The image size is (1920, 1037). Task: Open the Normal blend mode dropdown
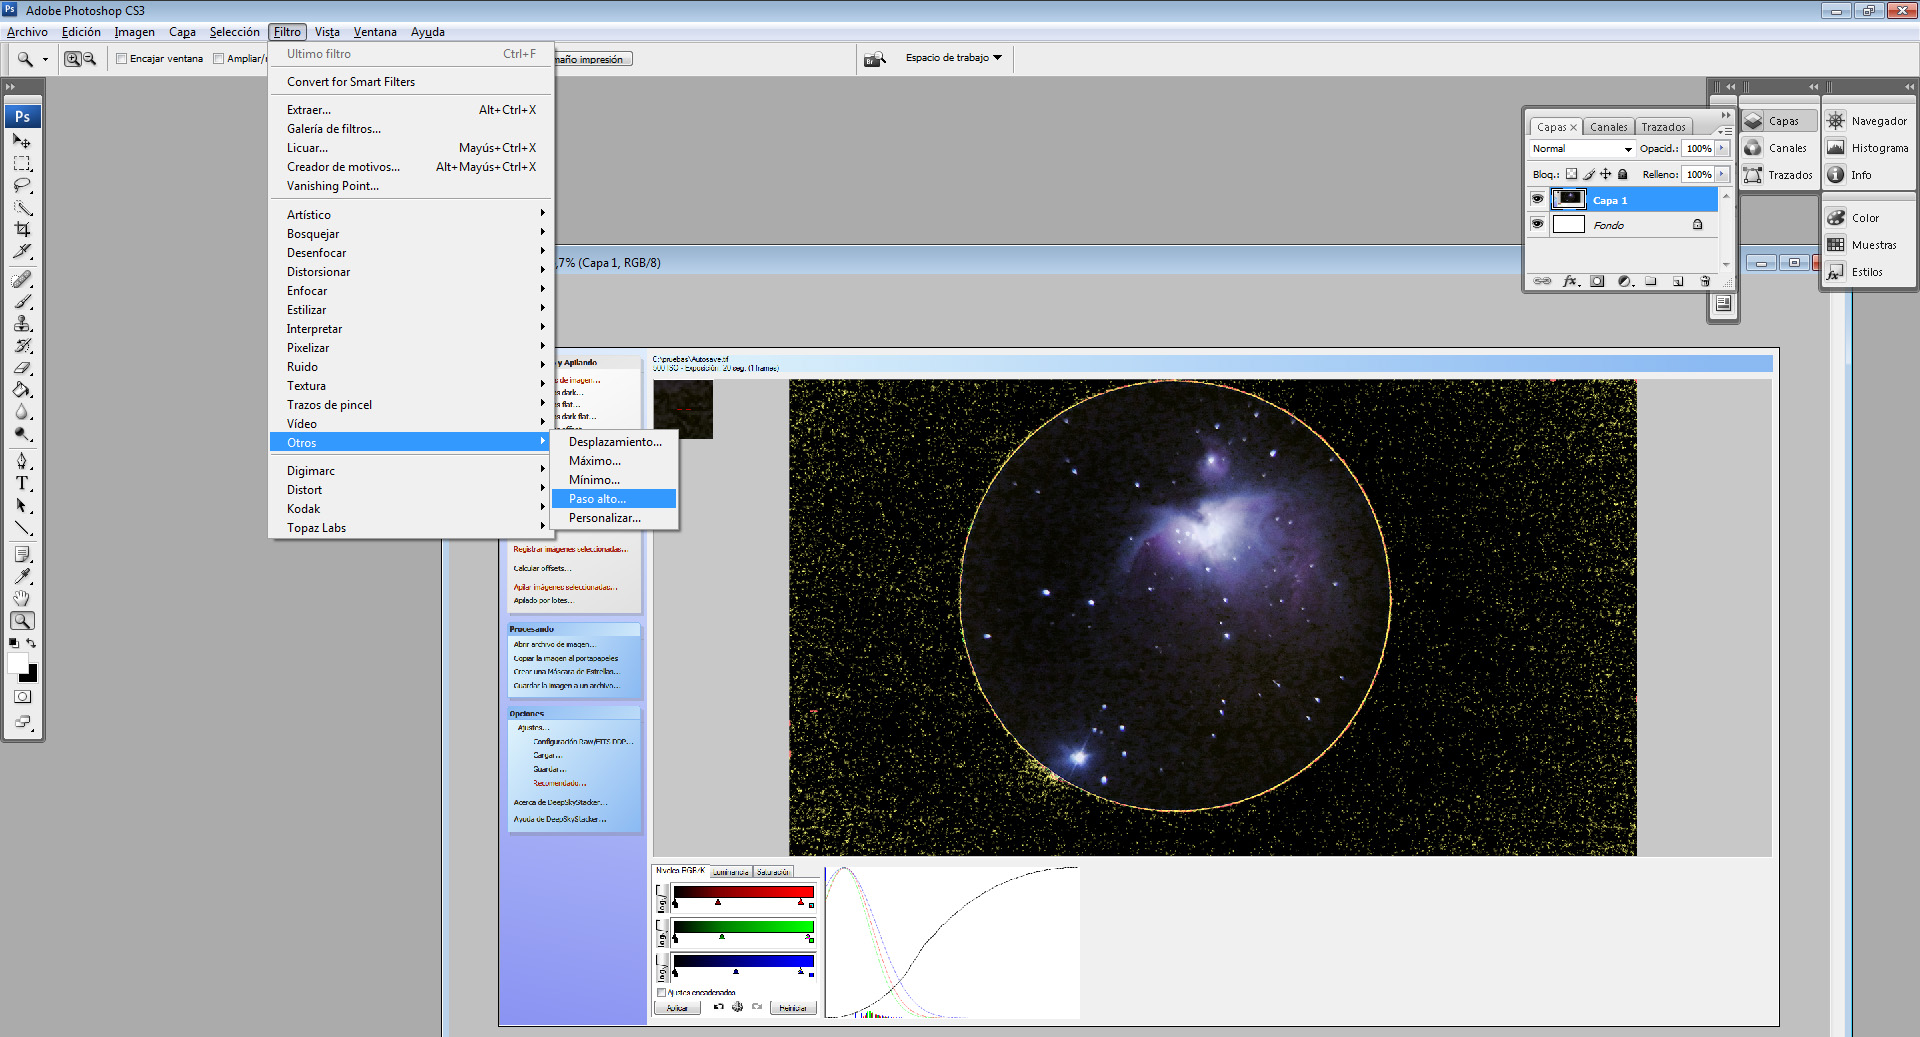tap(1582, 149)
